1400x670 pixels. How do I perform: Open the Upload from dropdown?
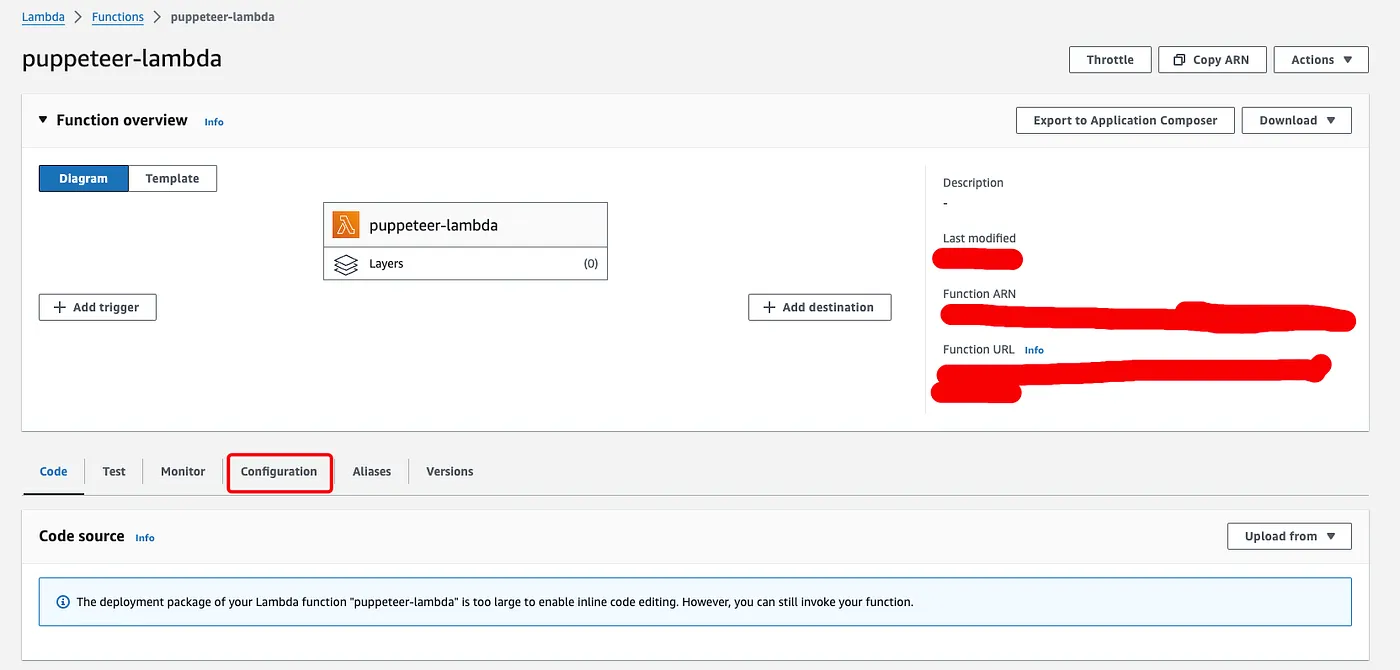tap(1289, 536)
